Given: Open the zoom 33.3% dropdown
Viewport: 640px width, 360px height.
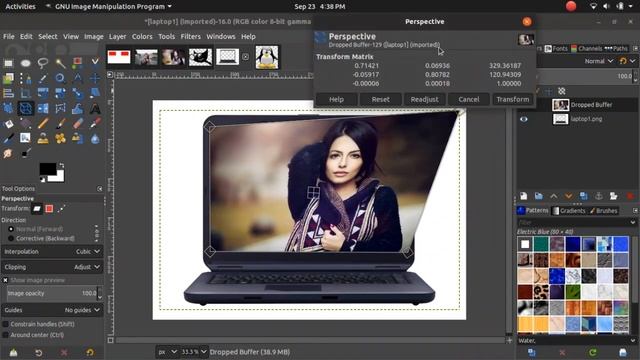Looking at the screenshot, I should (194, 352).
